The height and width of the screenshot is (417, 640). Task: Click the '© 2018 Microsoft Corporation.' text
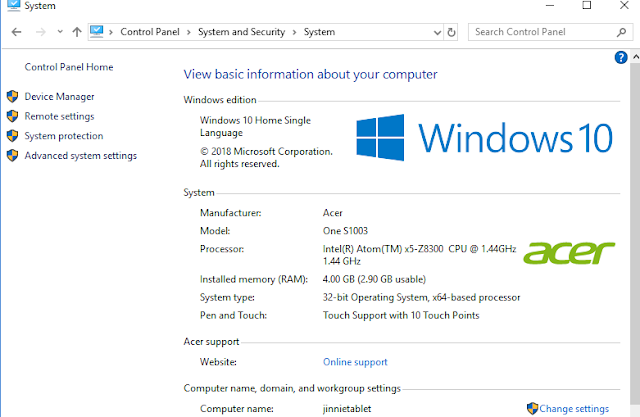(x=266, y=151)
